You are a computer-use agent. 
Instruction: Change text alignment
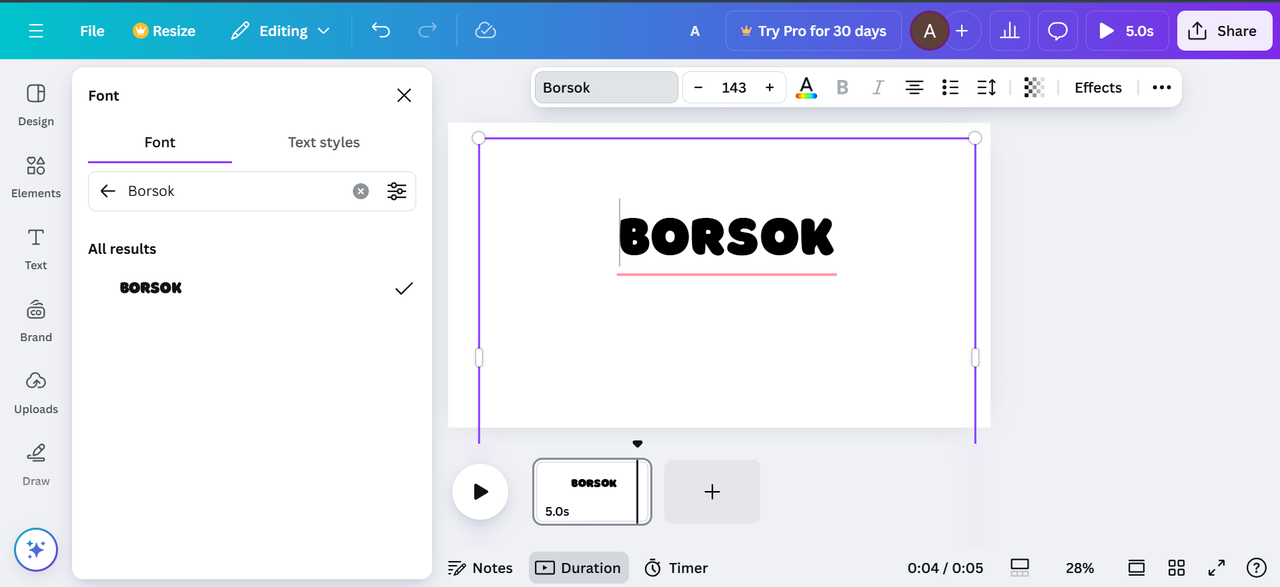click(x=914, y=88)
